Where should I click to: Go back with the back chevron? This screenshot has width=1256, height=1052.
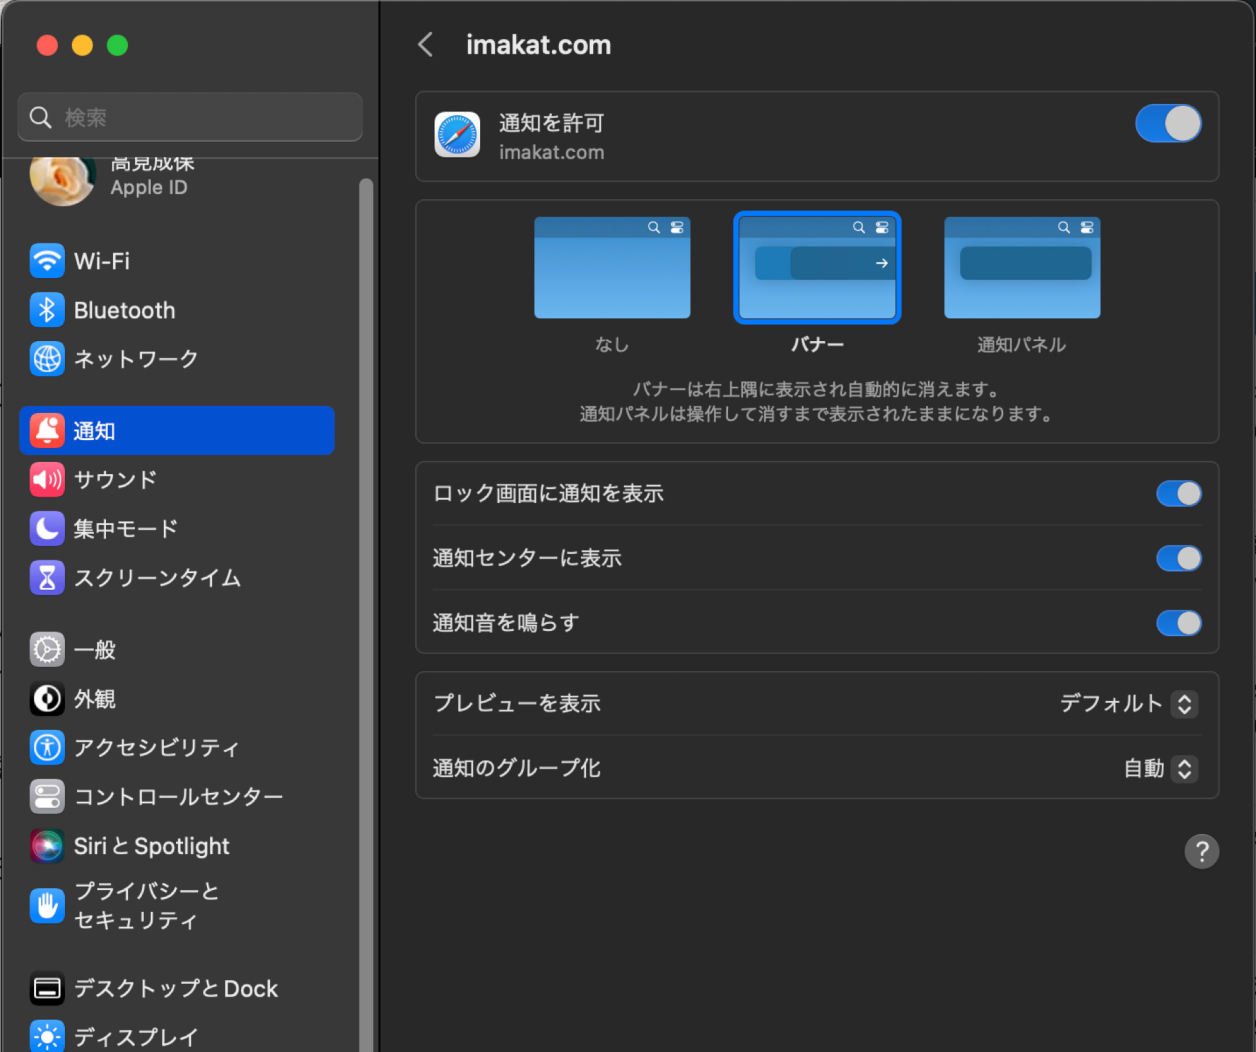click(426, 45)
